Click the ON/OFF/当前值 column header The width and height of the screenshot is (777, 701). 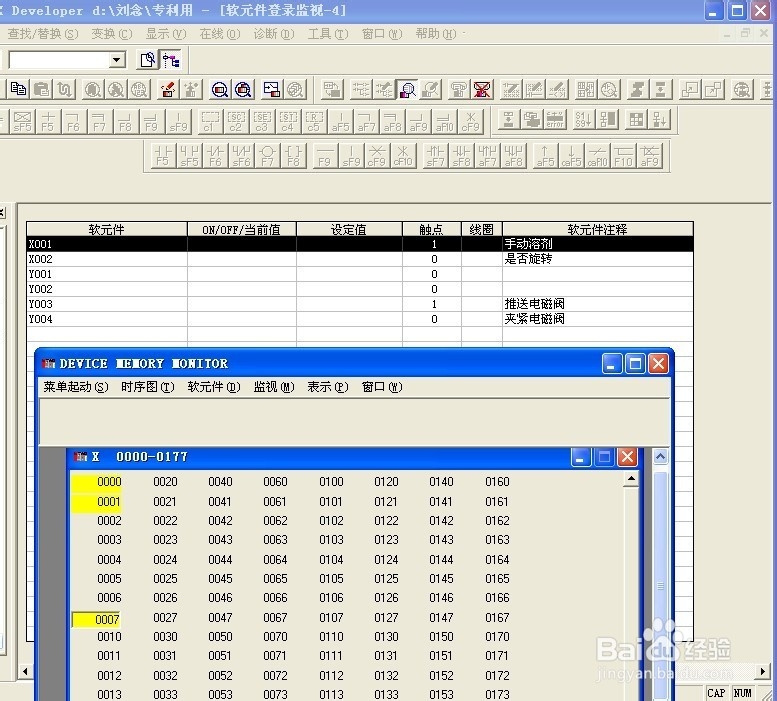point(241,229)
